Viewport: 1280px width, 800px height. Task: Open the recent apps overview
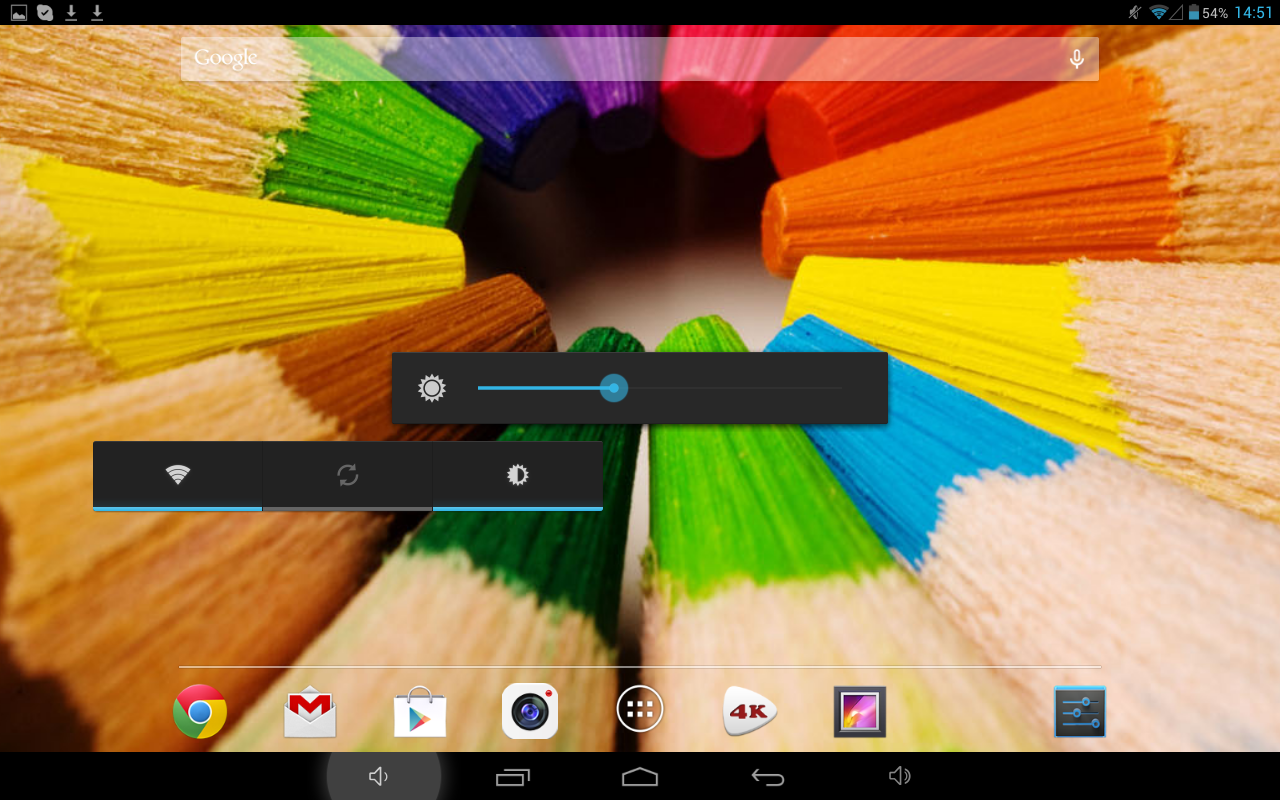click(x=513, y=776)
